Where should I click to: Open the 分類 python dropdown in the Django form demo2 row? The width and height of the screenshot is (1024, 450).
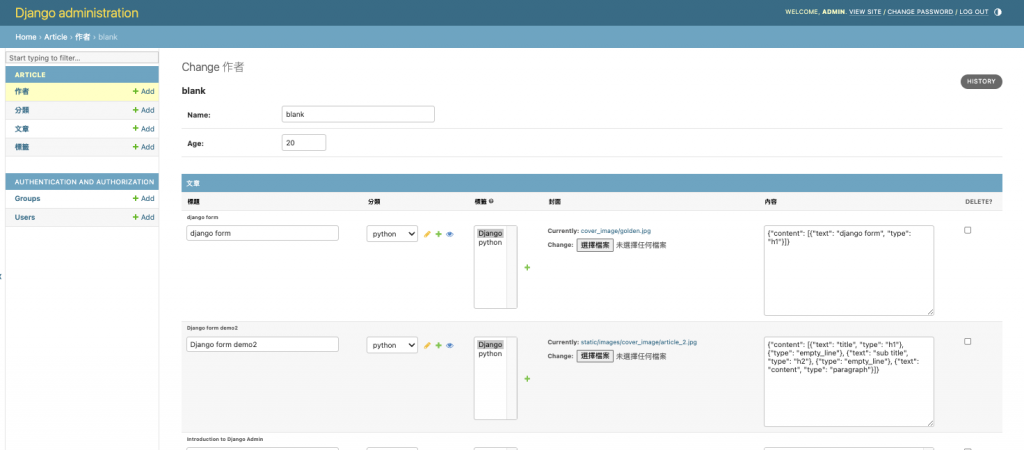pyautogui.click(x=392, y=345)
